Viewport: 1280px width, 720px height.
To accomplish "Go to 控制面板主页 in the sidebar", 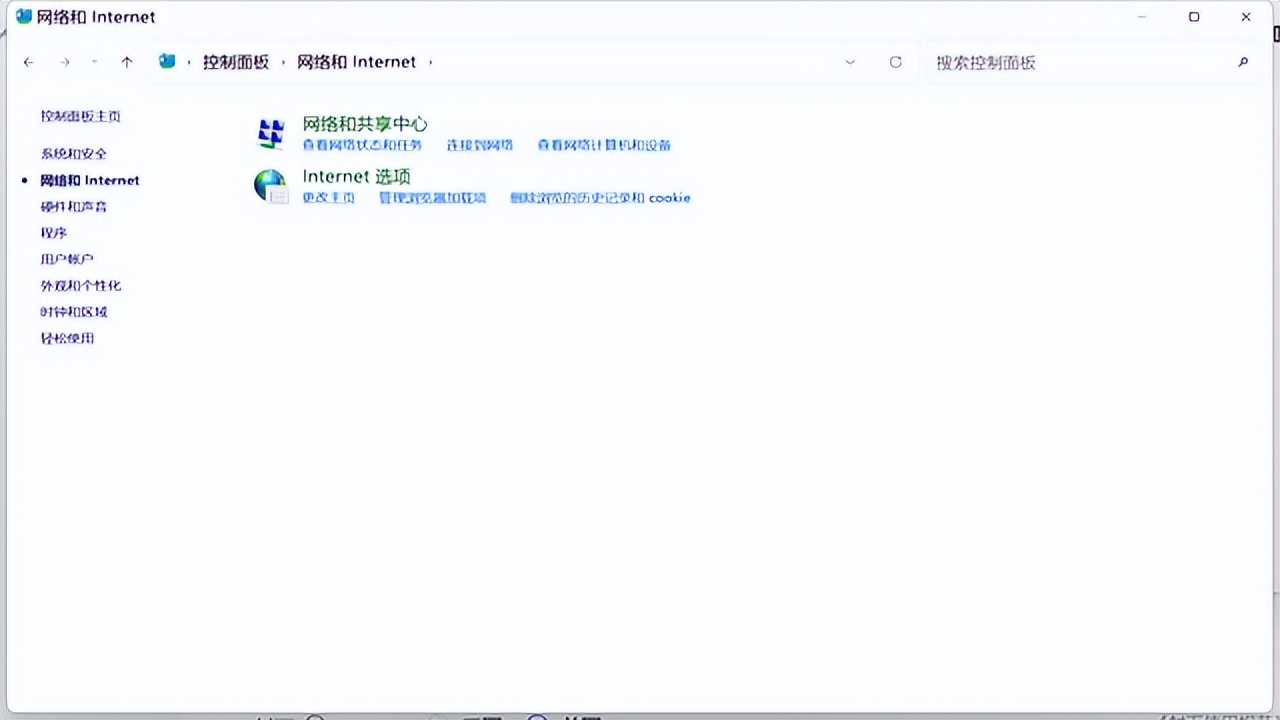I will point(81,116).
